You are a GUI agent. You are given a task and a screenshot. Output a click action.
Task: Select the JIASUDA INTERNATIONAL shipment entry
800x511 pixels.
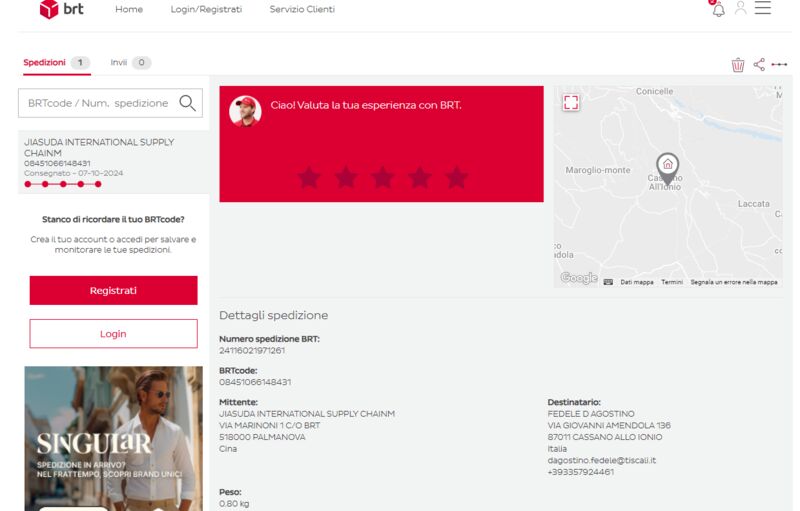tap(113, 162)
